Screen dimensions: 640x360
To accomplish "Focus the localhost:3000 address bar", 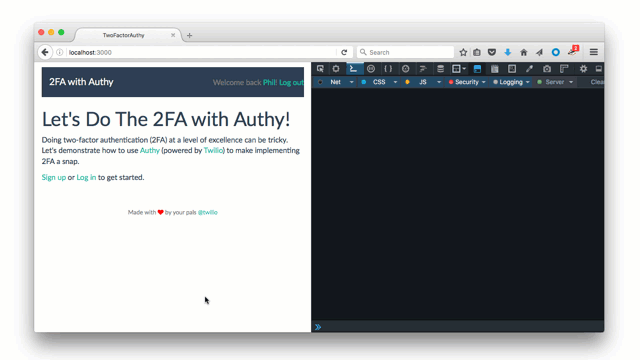I will pos(202,52).
